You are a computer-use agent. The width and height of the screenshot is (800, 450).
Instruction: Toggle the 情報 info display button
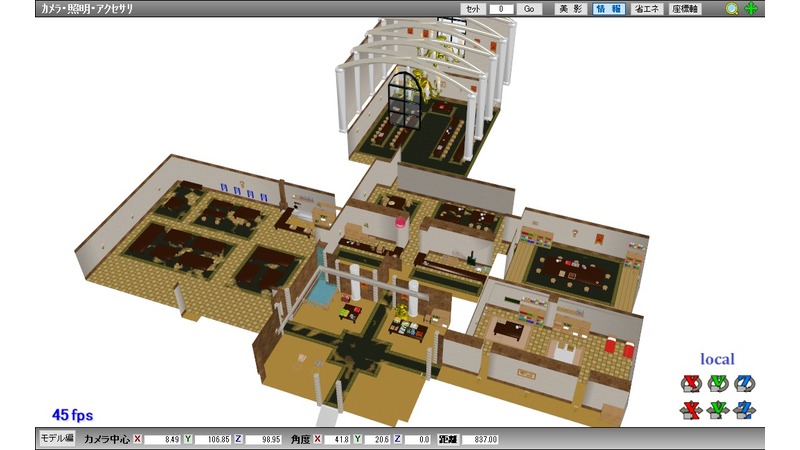click(x=609, y=9)
